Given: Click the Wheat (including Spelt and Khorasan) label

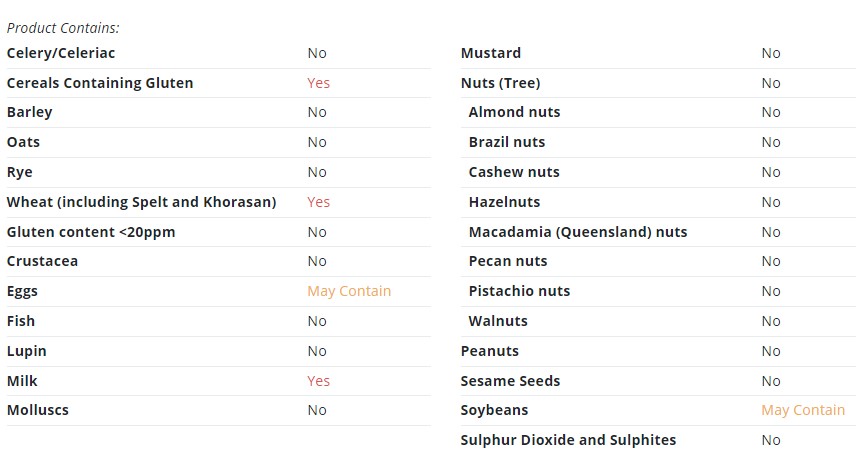Looking at the screenshot, I should click(141, 202).
